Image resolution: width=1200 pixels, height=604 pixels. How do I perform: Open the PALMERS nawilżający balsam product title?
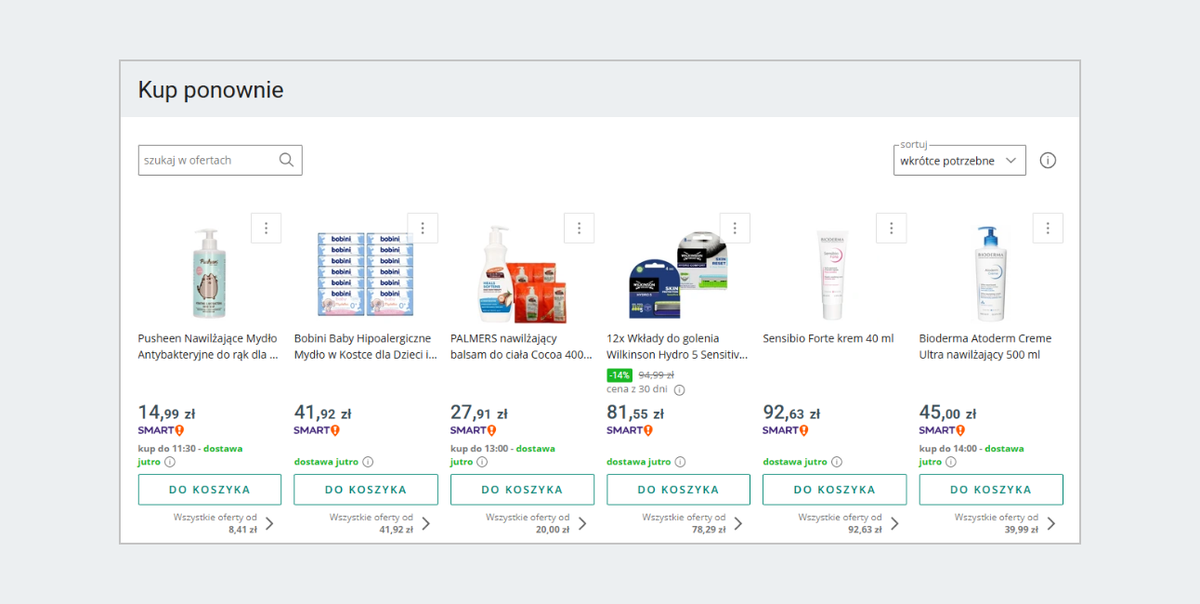[521, 346]
